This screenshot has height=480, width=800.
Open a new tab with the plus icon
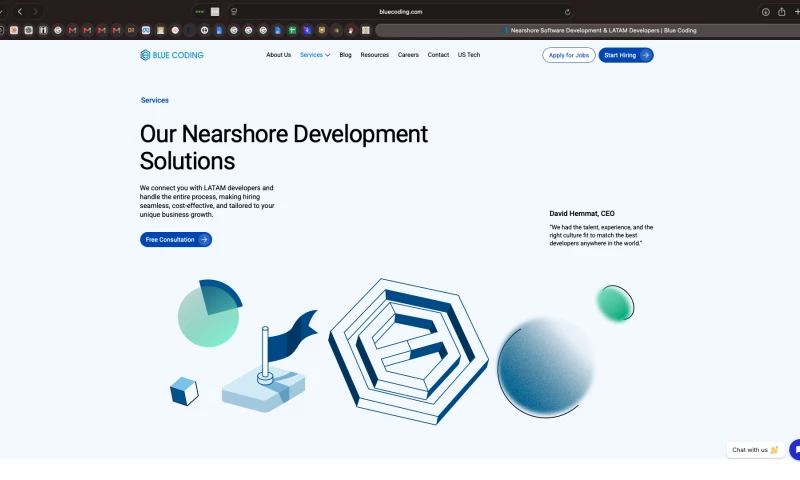click(797, 12)
